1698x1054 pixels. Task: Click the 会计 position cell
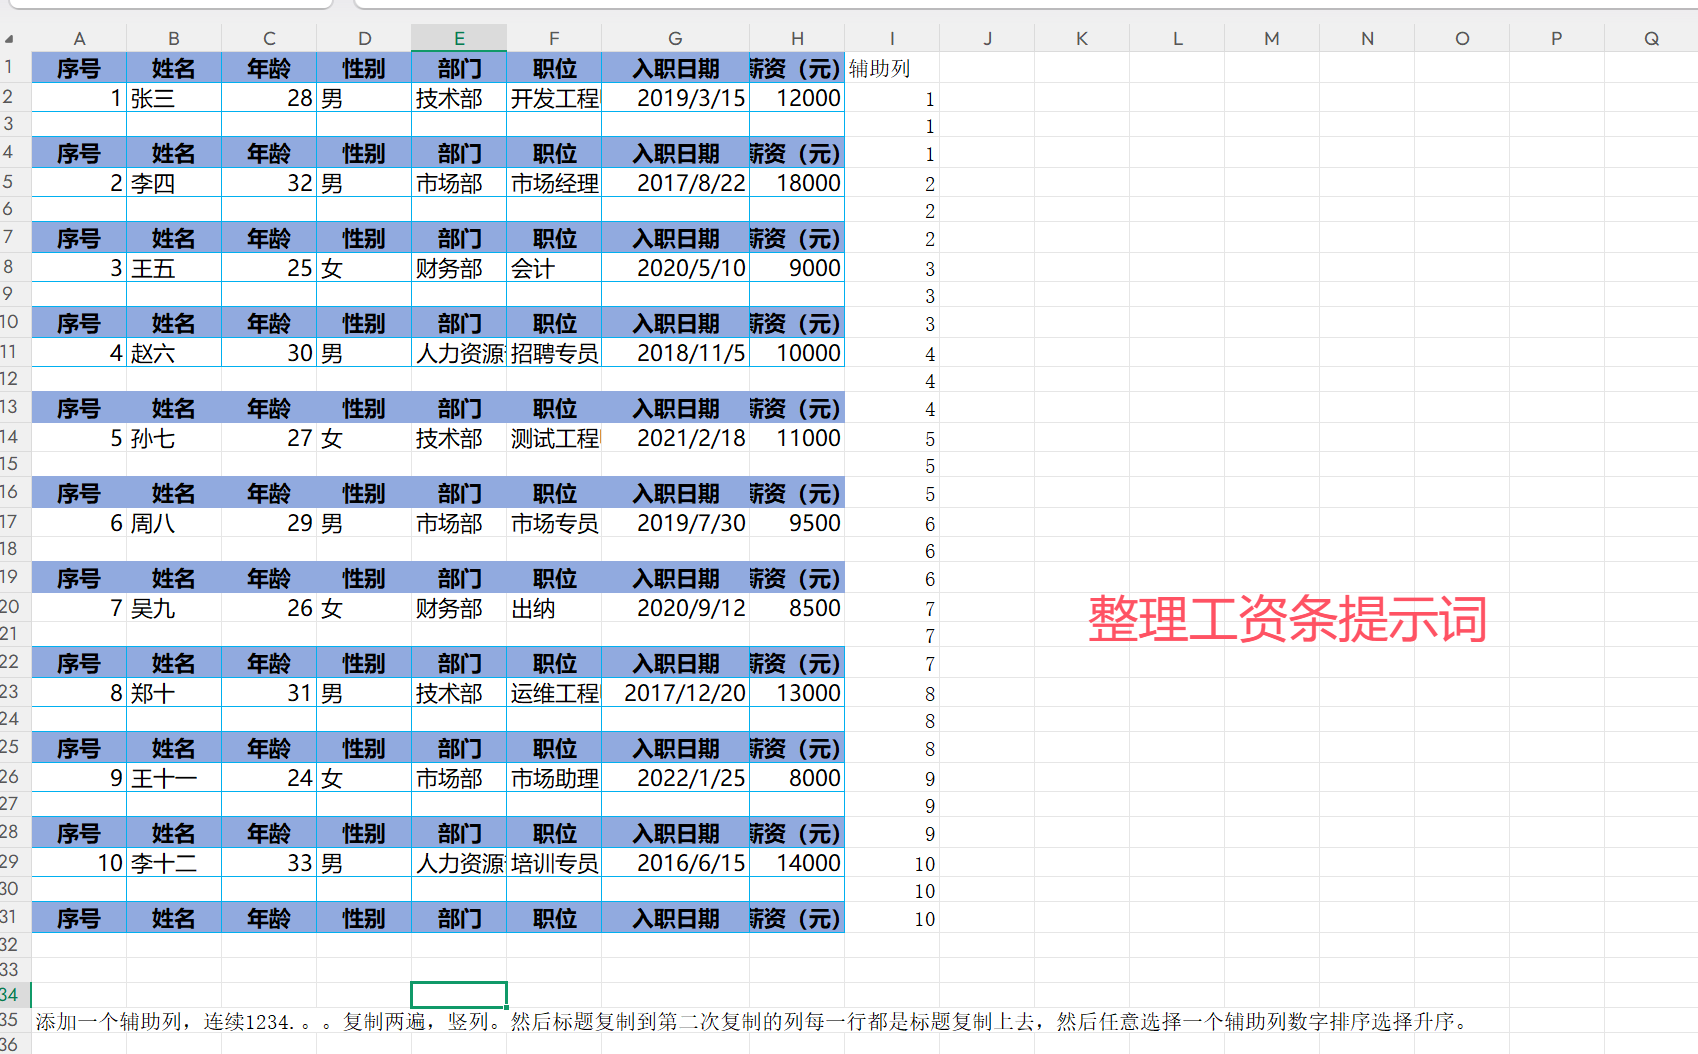pyautogui.click(x=554, y=268)
